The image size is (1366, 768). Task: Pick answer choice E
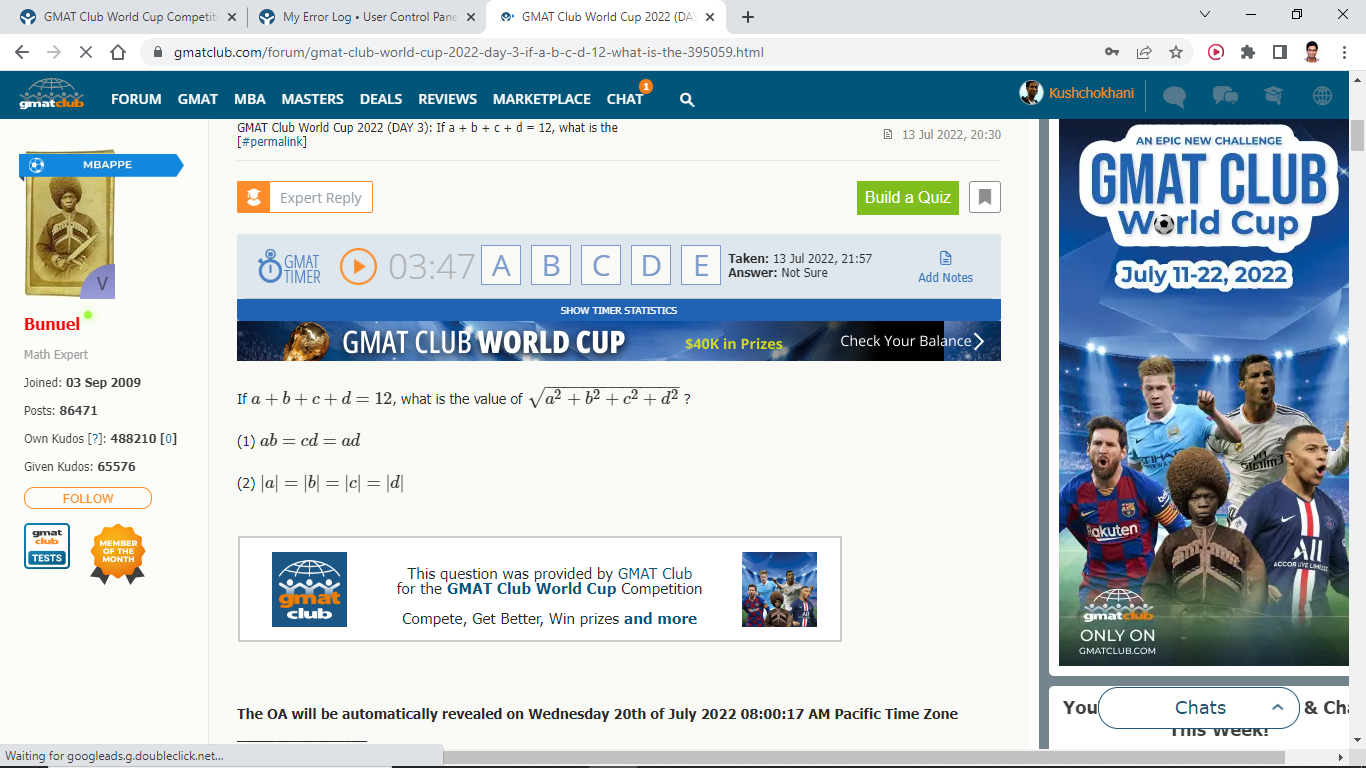pyautogui.click(x=701, y=266)
